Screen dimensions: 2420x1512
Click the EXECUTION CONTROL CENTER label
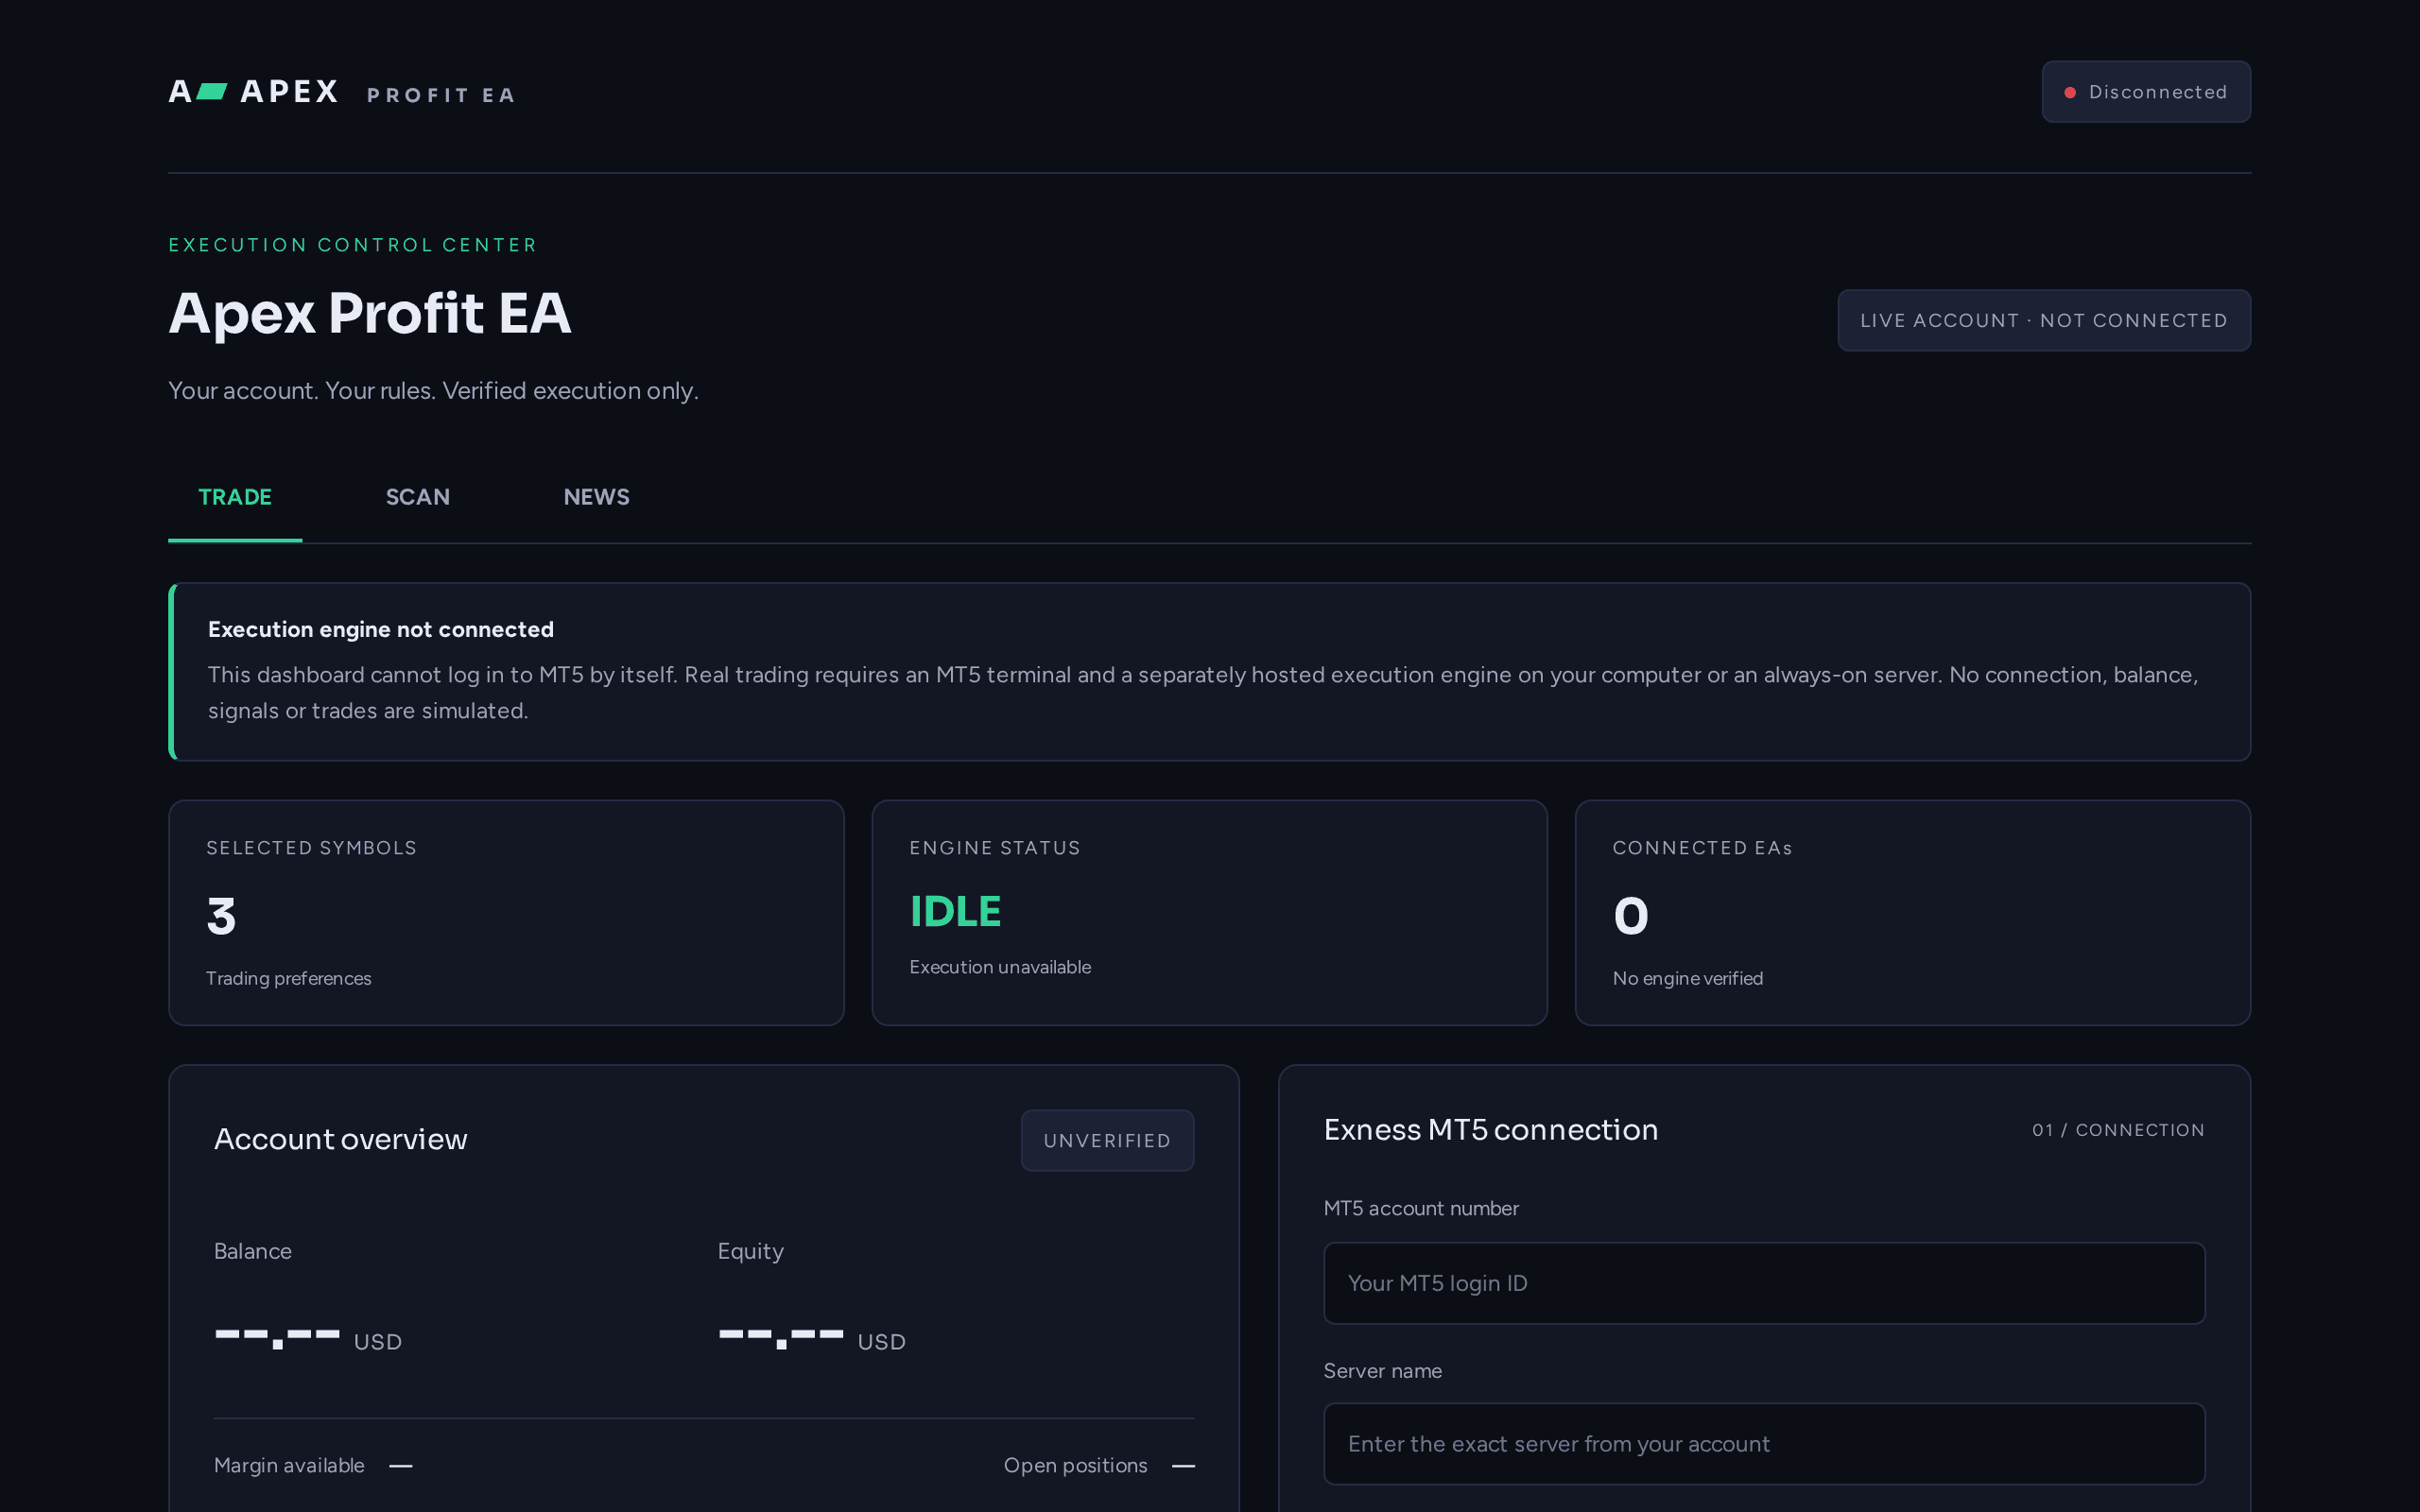click(353, 245)
